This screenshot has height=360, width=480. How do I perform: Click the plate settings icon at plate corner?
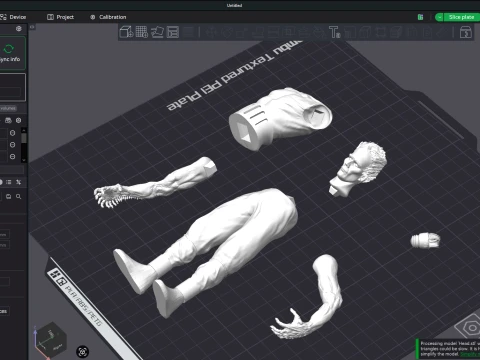(x=472, y=328)
